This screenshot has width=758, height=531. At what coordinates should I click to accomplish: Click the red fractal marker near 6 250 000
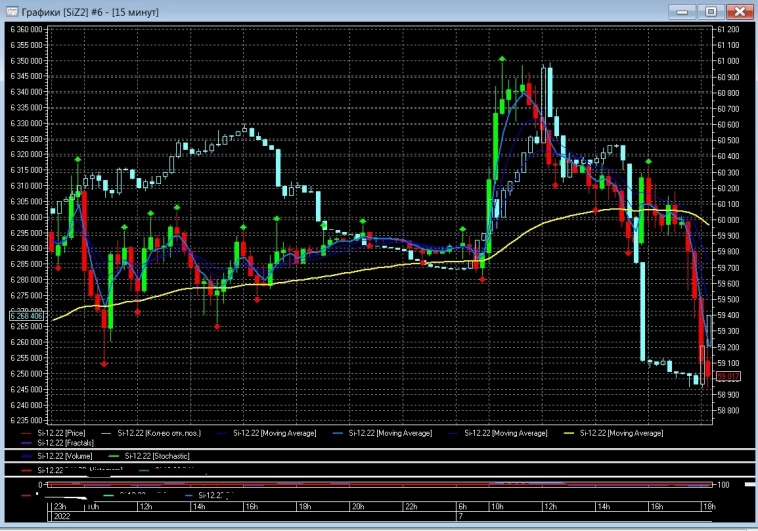click(x=104, y=364)
